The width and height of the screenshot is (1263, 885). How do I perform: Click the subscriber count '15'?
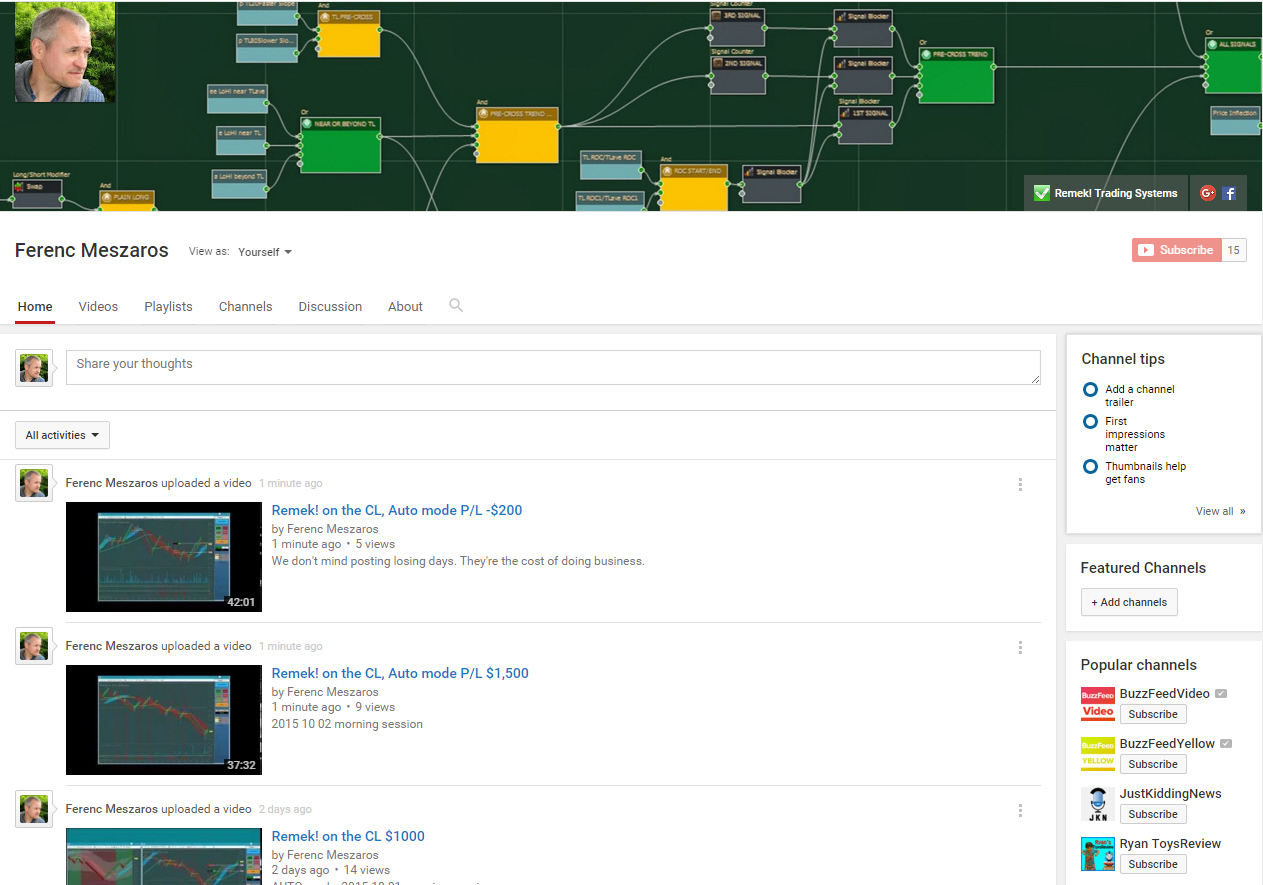[1234, 250]
